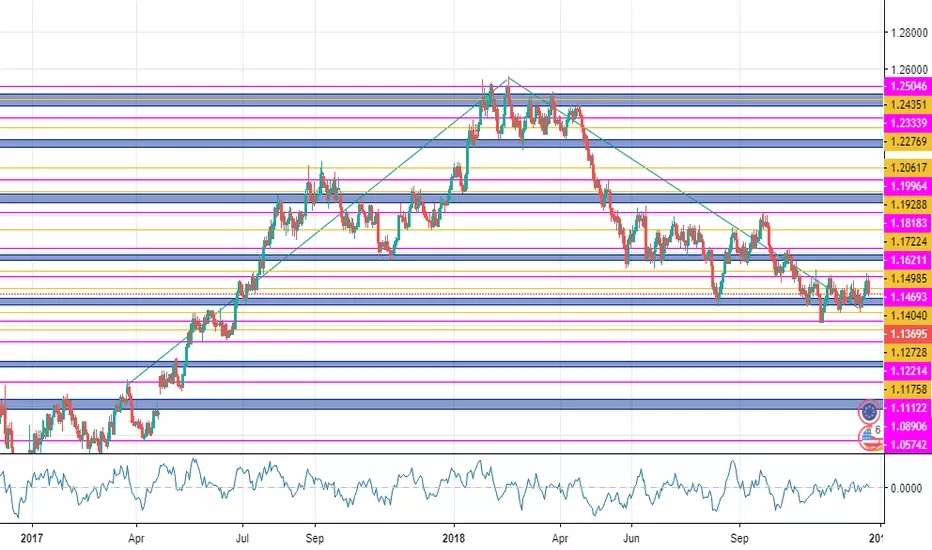932x550 pixels.
Task: Click the 1.22769 yellow price label
Action: [x=908, y=142]
